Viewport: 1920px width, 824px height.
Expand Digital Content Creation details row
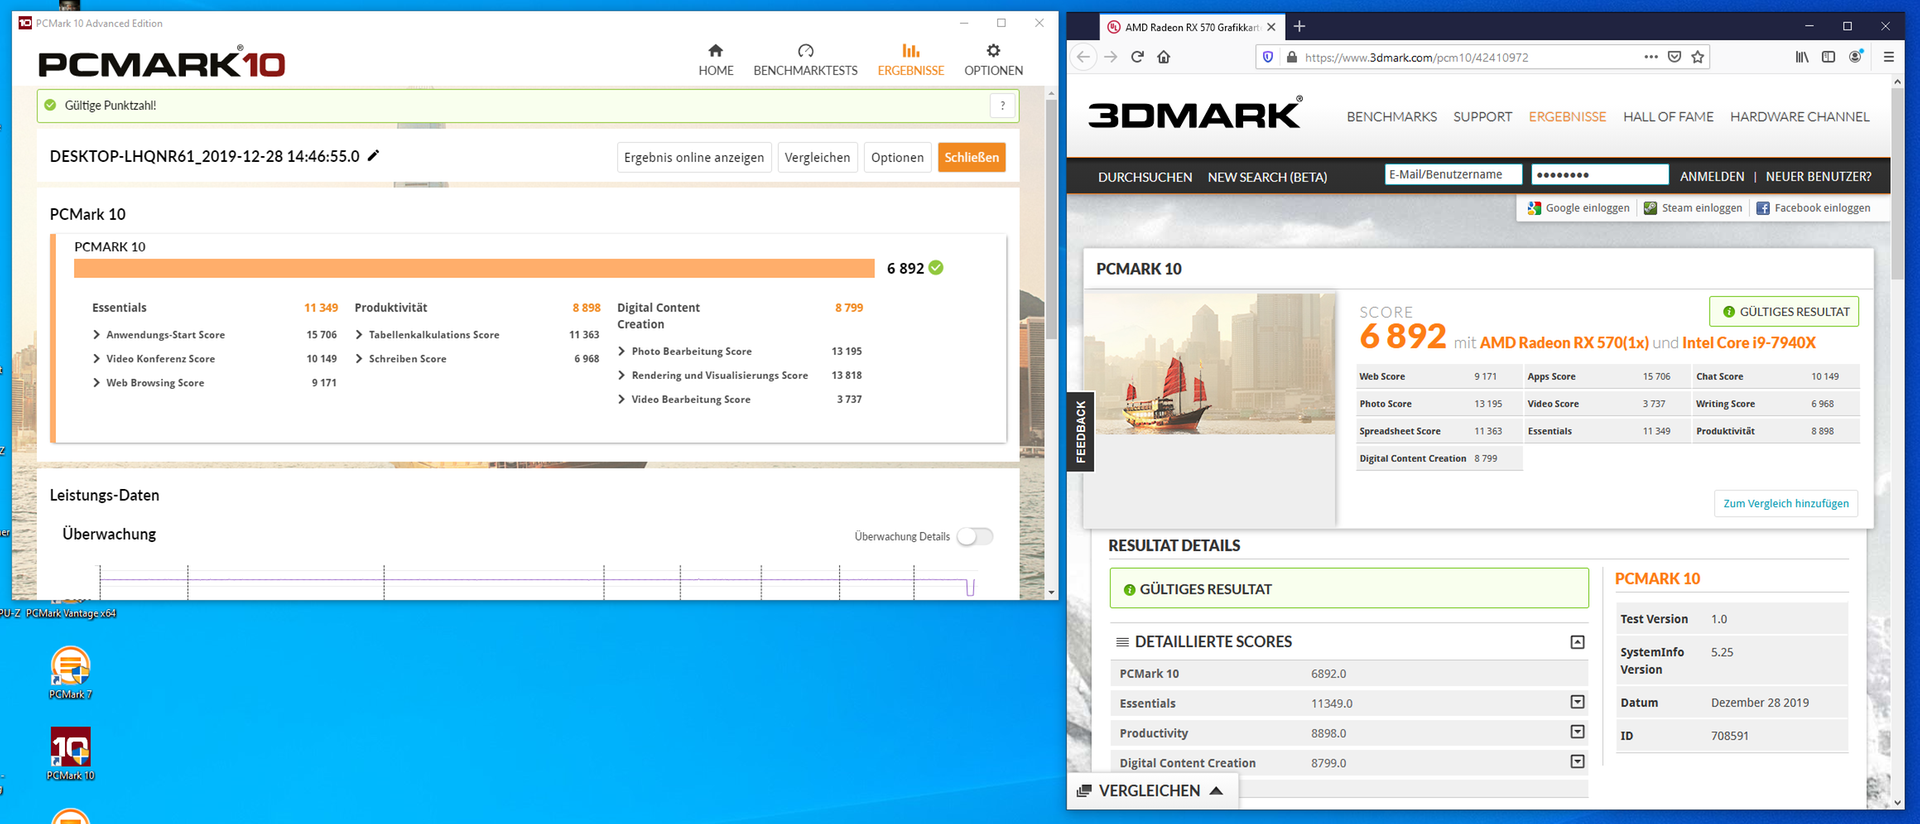coord(1577,762)
